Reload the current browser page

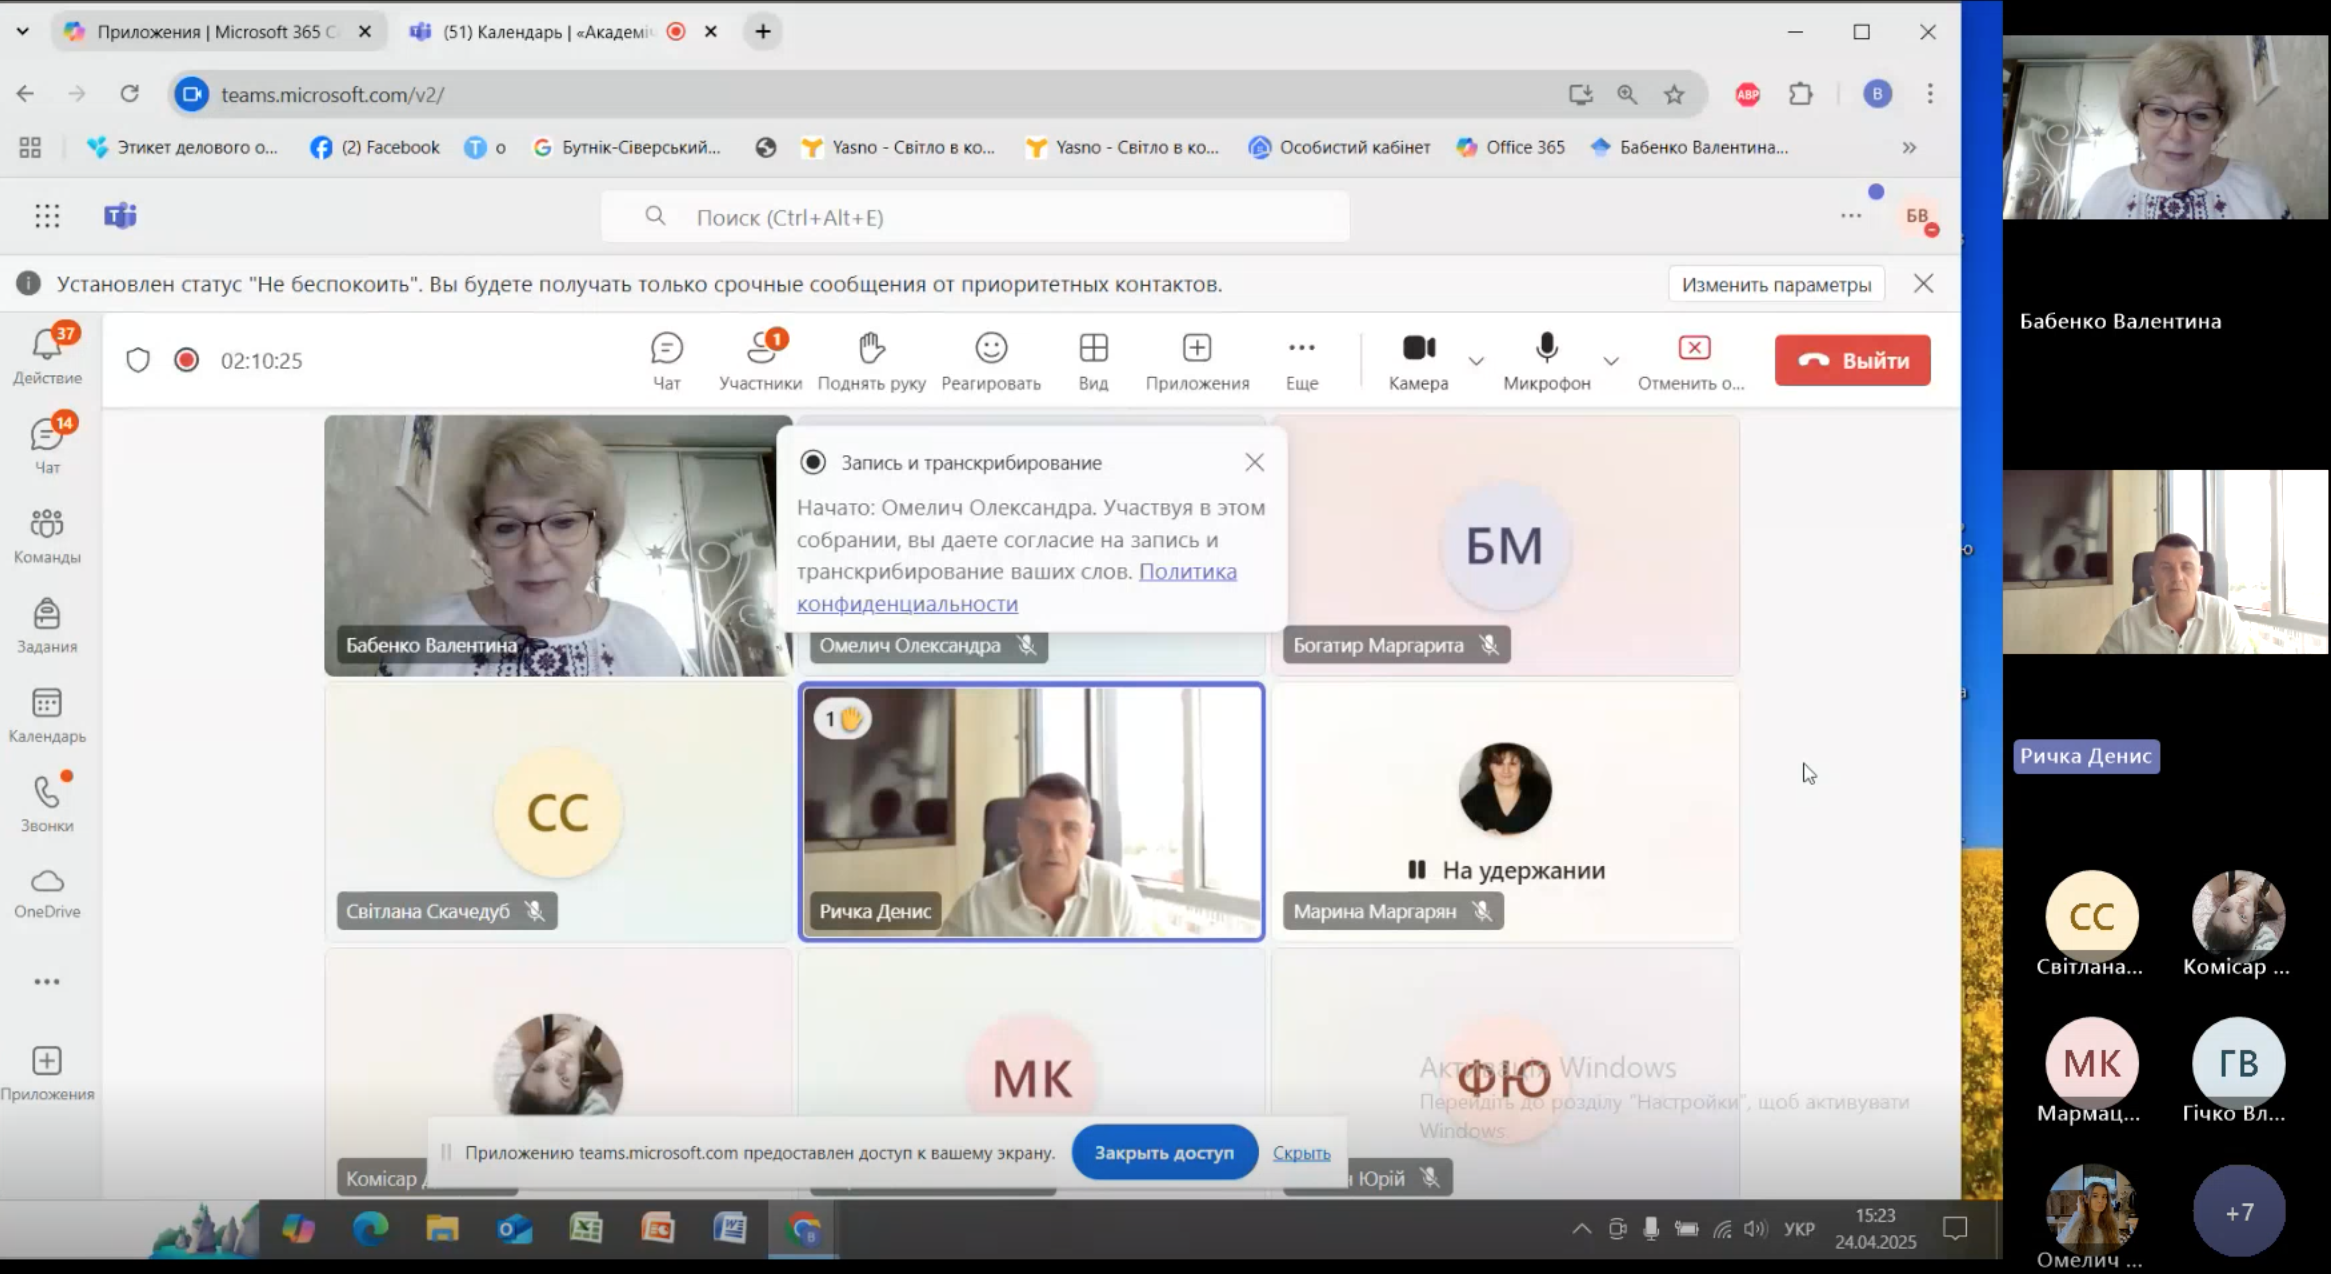pyautogui.click(x=129, y=94)
